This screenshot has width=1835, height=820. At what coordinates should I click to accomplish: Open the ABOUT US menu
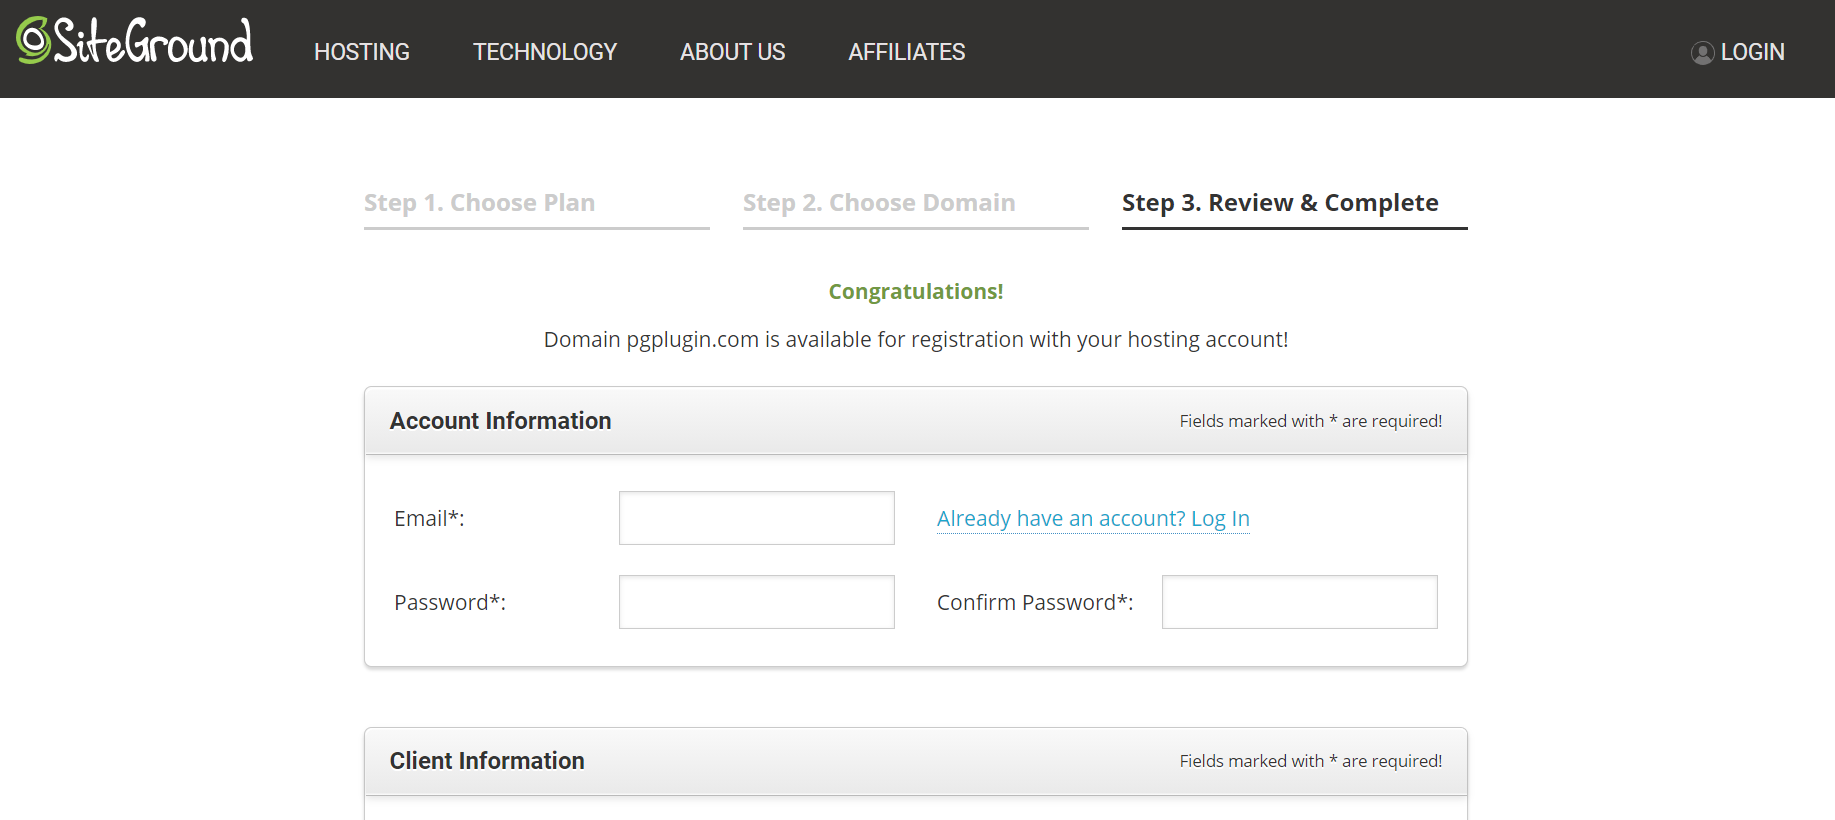(x=733, y=52)
